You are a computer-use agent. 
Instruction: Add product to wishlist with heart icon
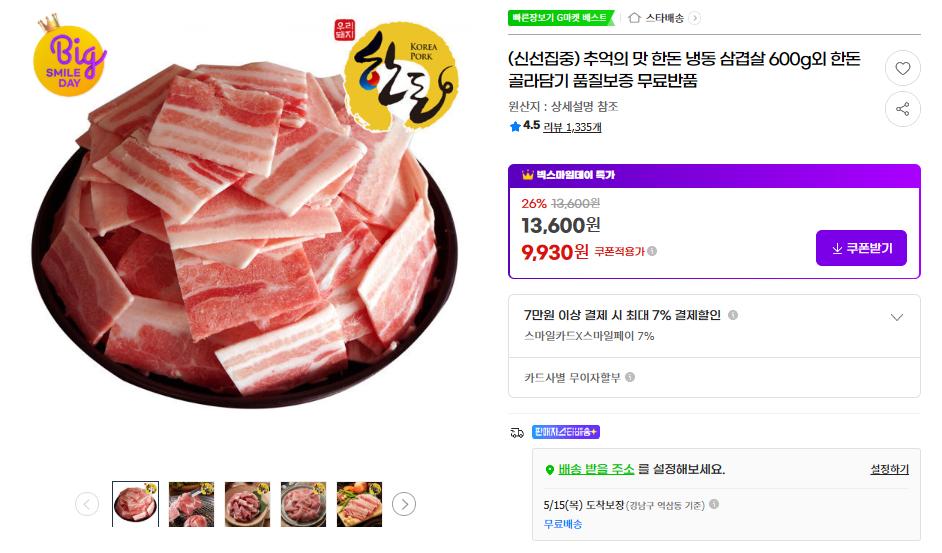click(x=902, y=69)
